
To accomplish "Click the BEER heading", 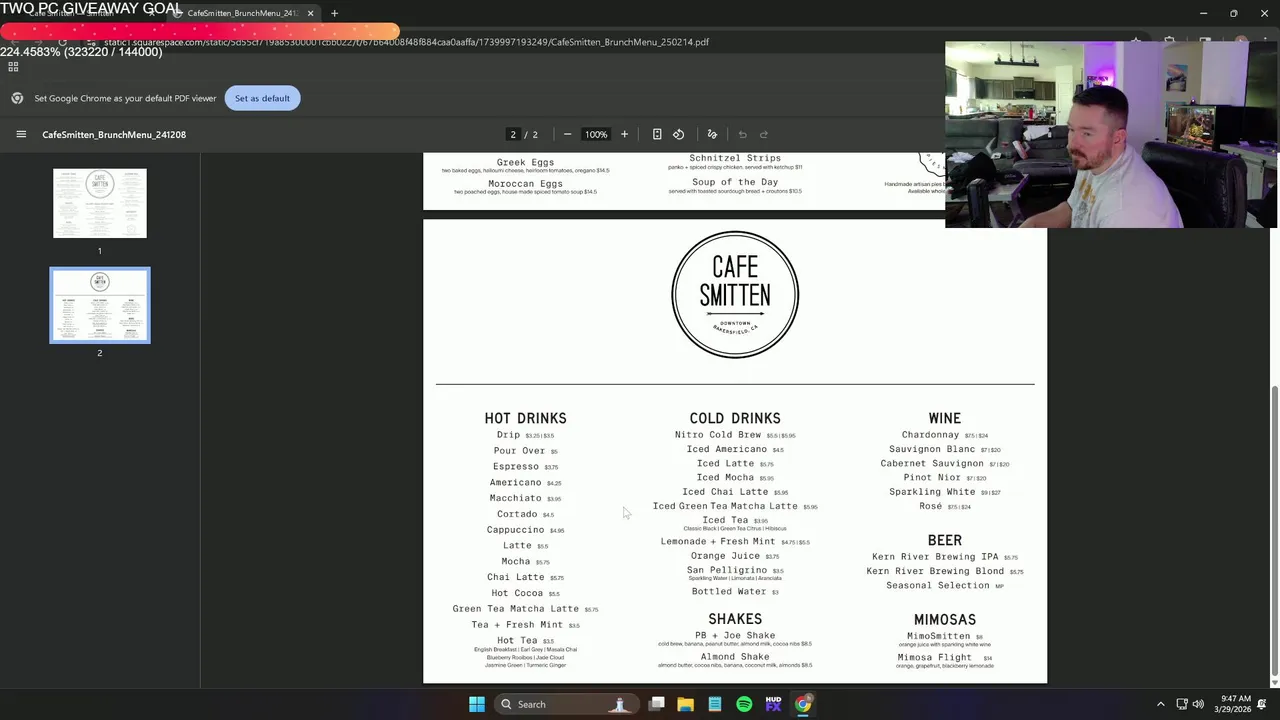I will coord(945,540).
